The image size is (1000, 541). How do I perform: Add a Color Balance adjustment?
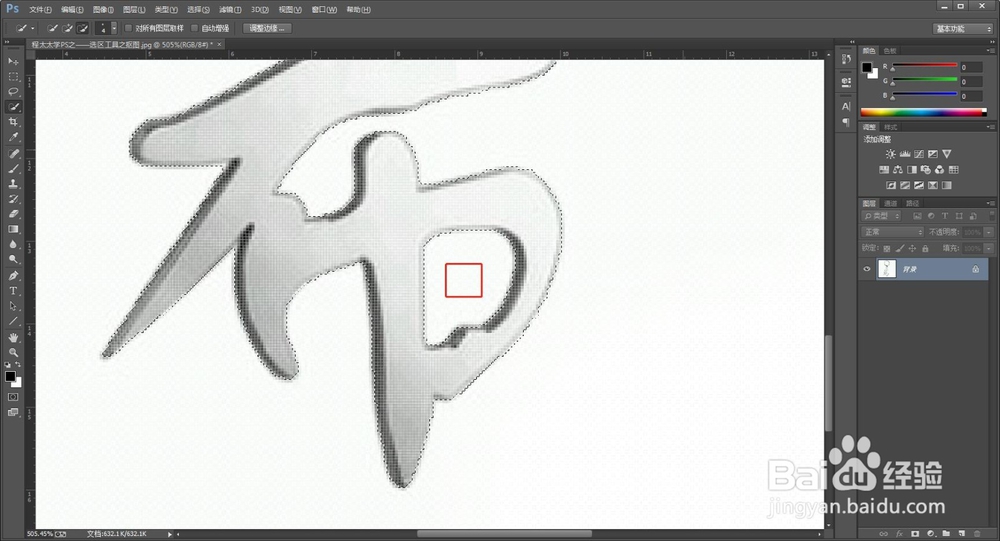tap(897, 170)
